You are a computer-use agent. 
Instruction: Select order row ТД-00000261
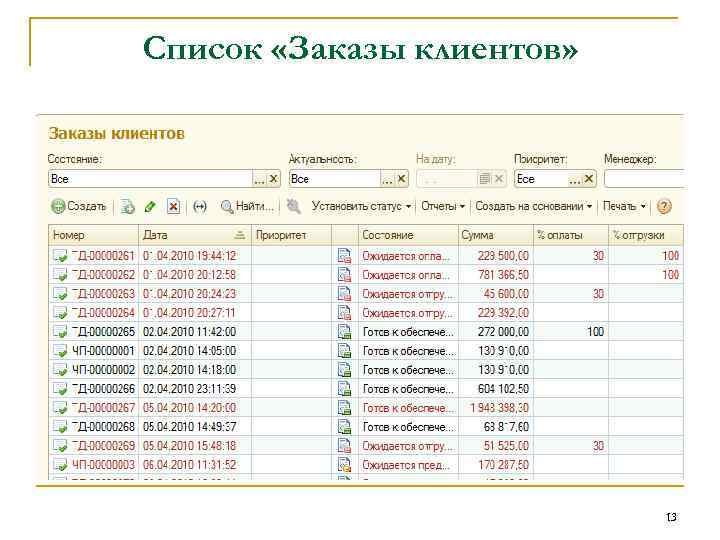(x=366, y=255)
